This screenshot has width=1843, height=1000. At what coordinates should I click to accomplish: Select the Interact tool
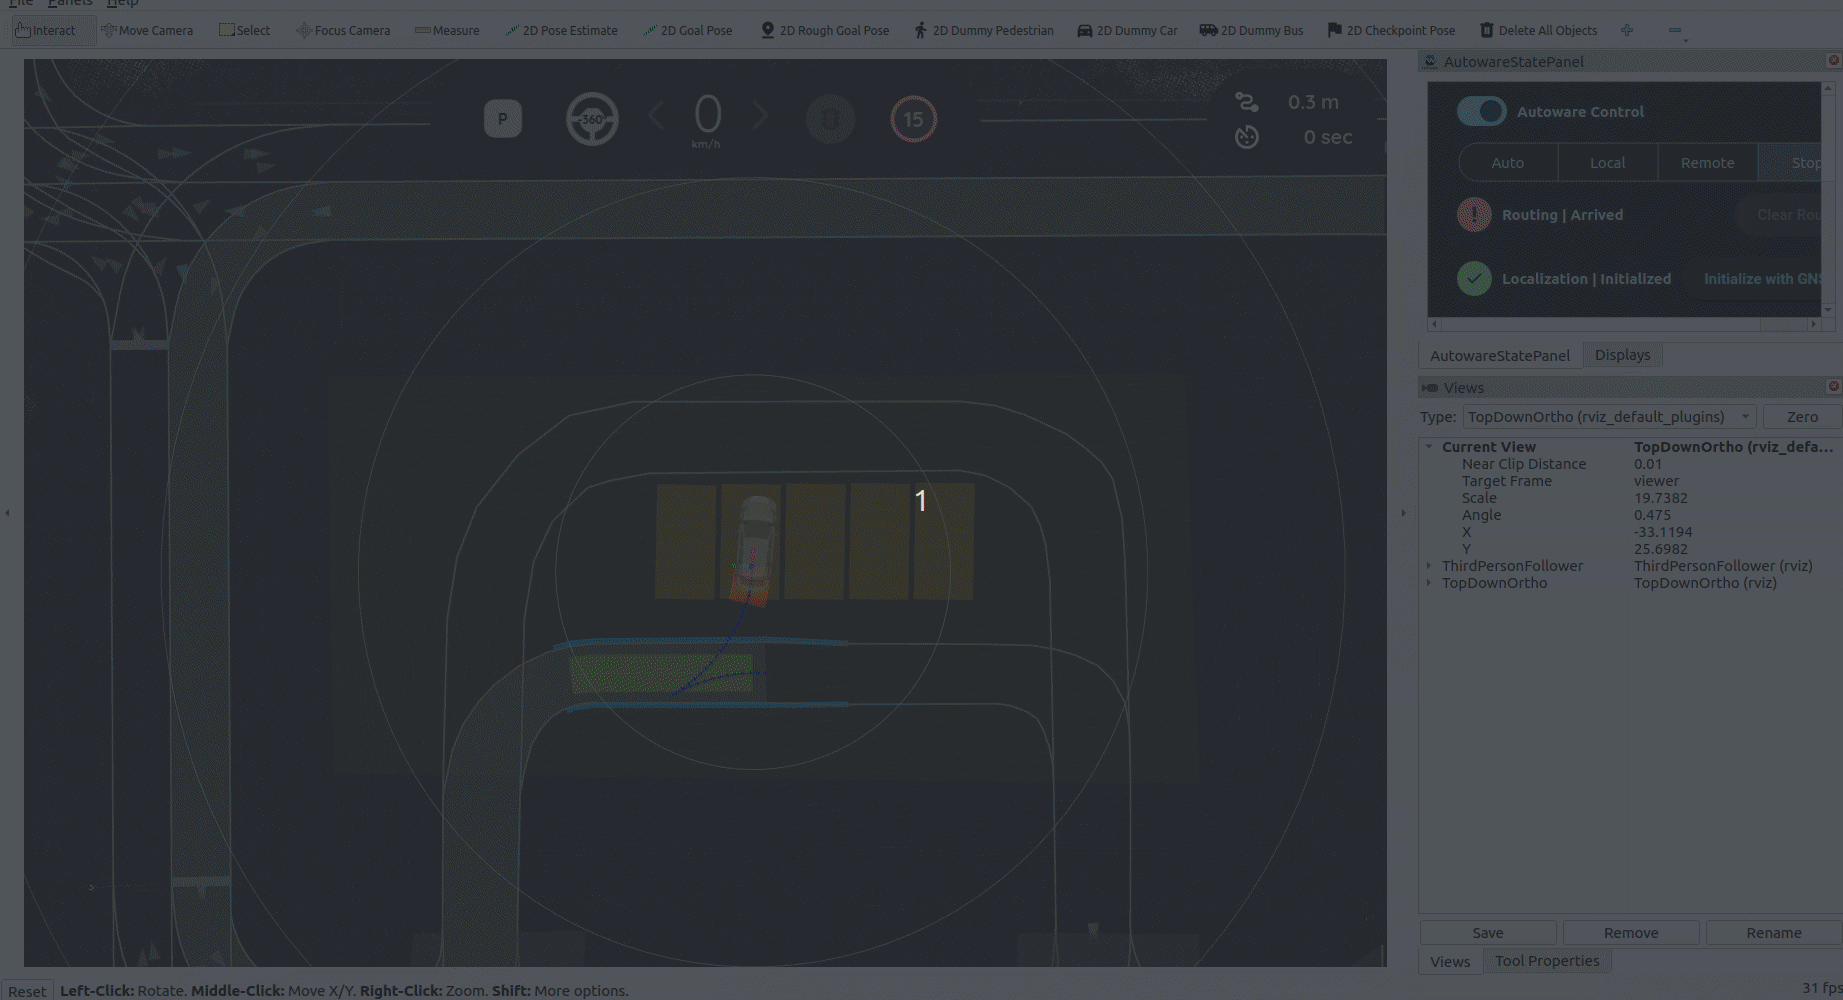(x=46, y=30)
